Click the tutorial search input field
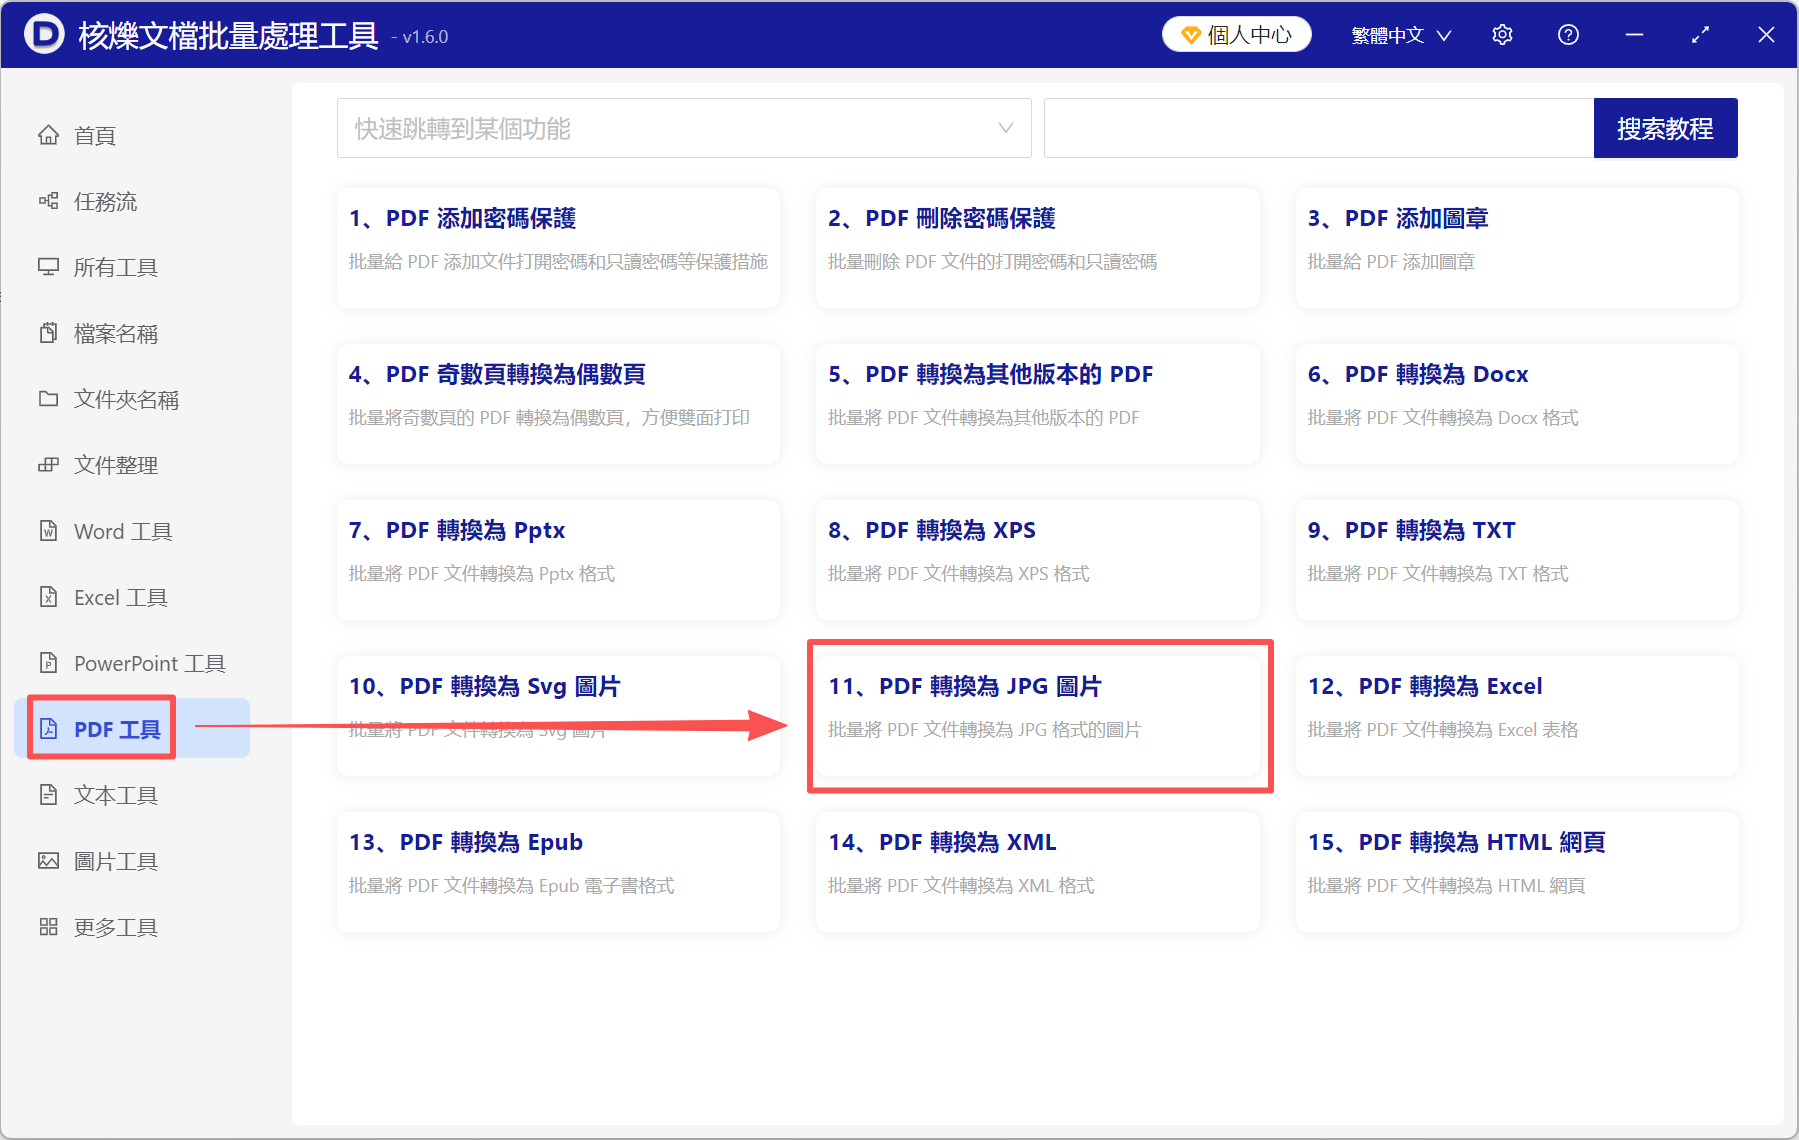 tap(1318, 128)
